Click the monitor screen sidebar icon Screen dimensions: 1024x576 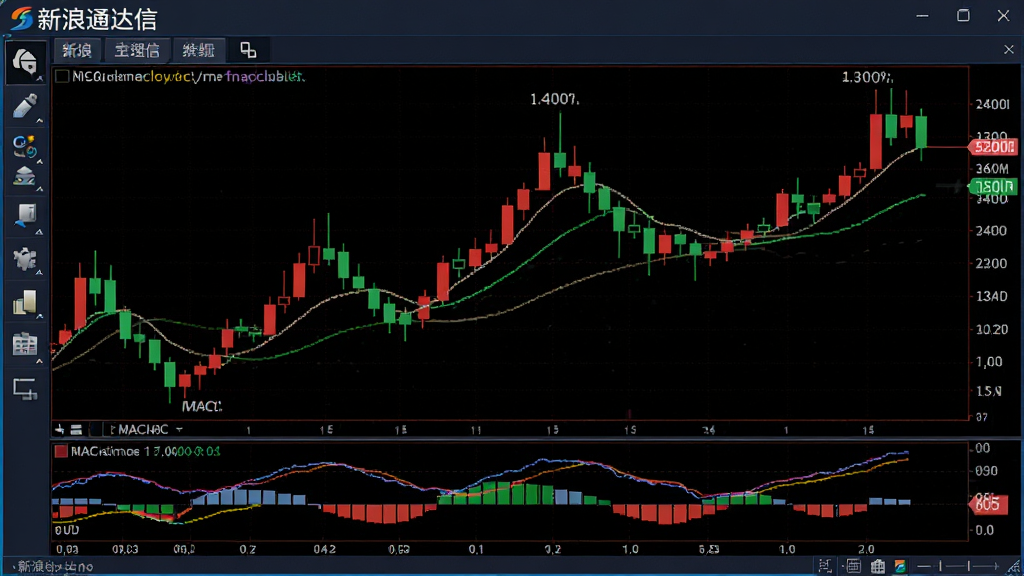[25, 389]
